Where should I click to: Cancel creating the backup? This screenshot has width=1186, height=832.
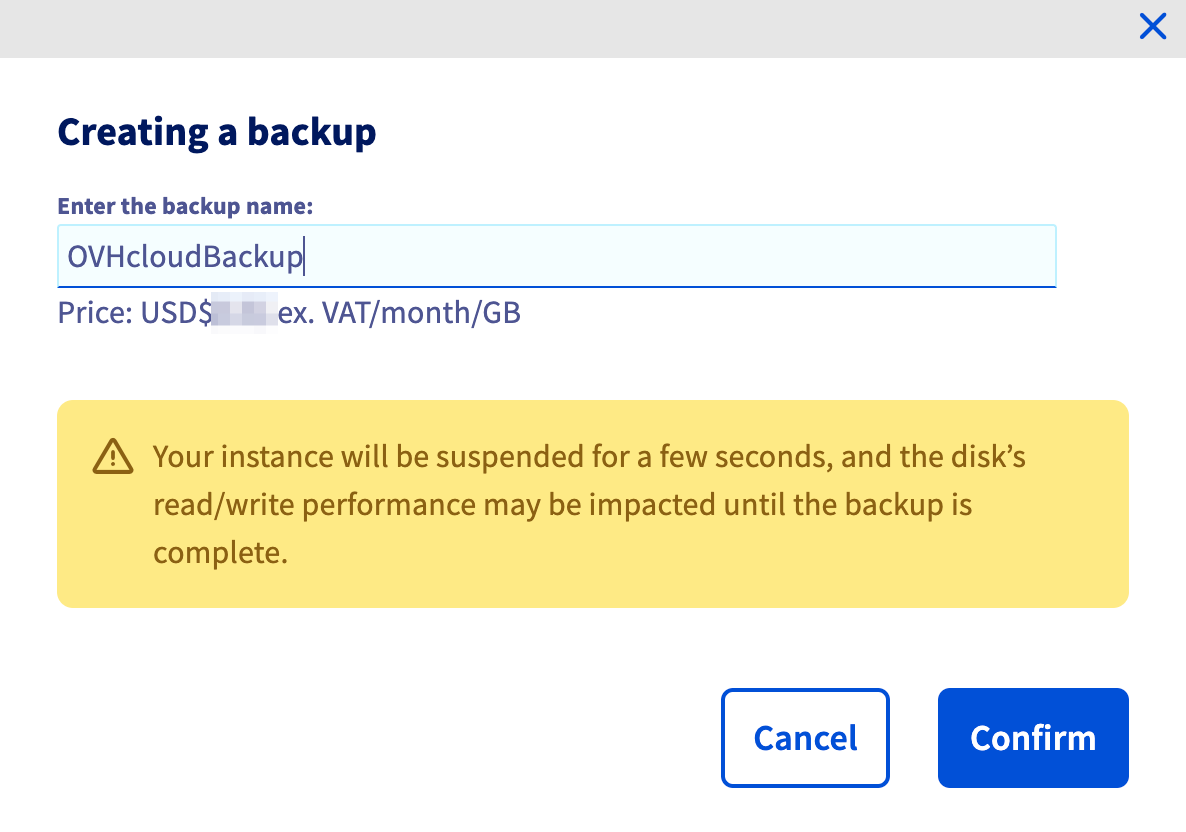click(x=806, y=737)
